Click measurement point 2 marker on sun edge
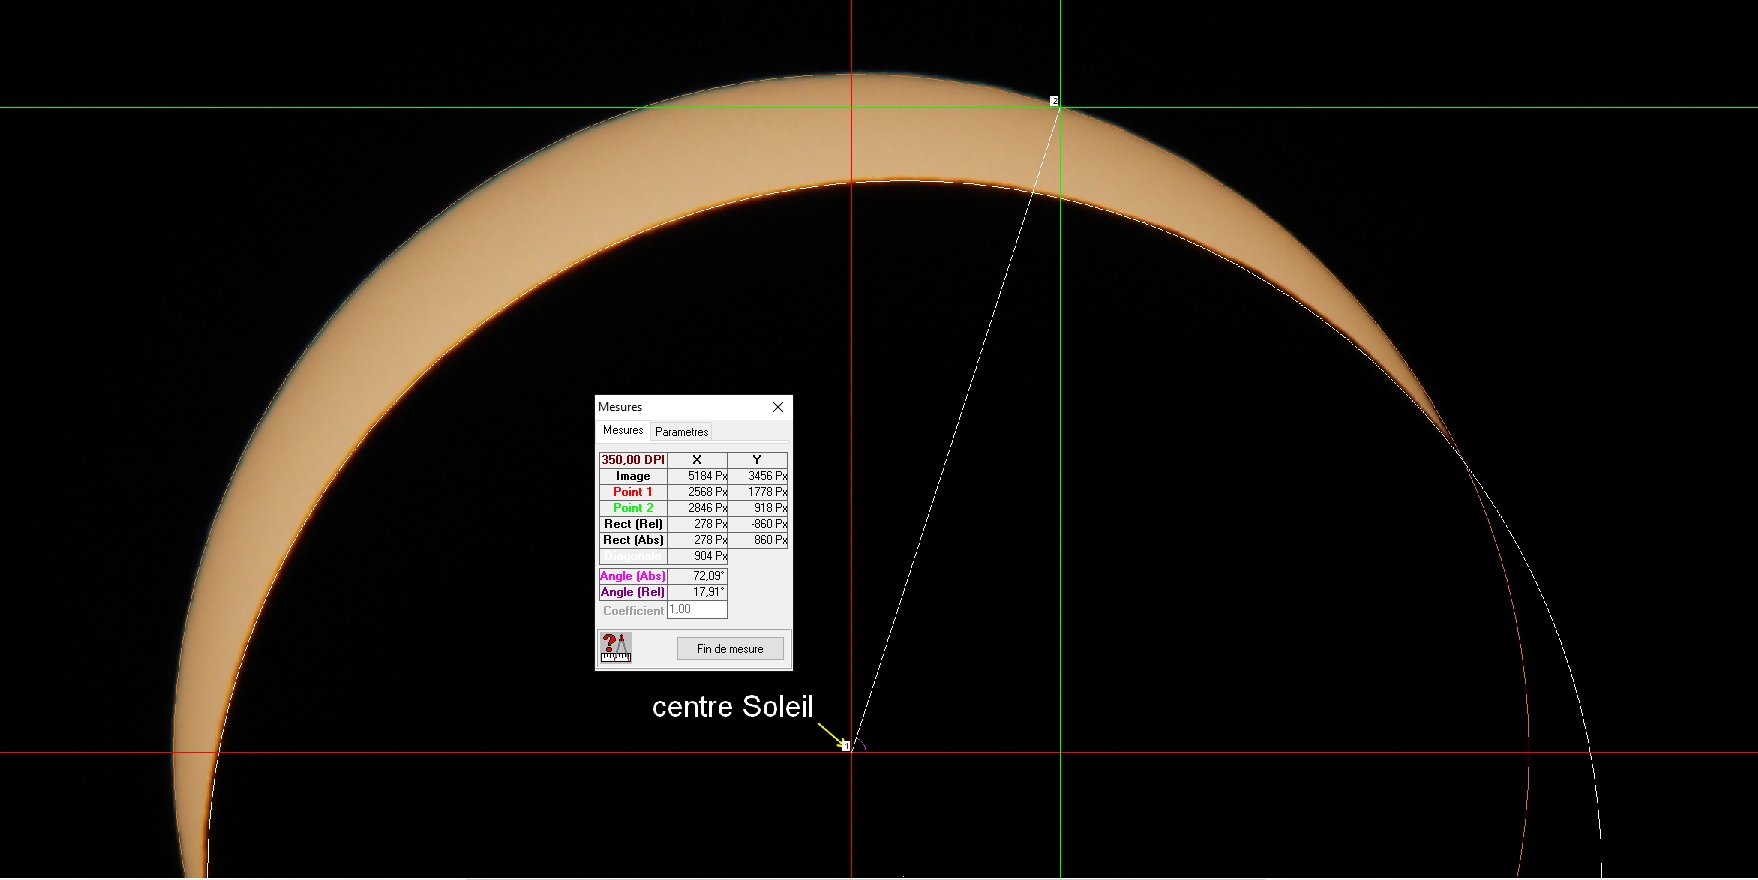This screenshot has height=880, width=1758. pyautogui.click(x=1054, y=101)
